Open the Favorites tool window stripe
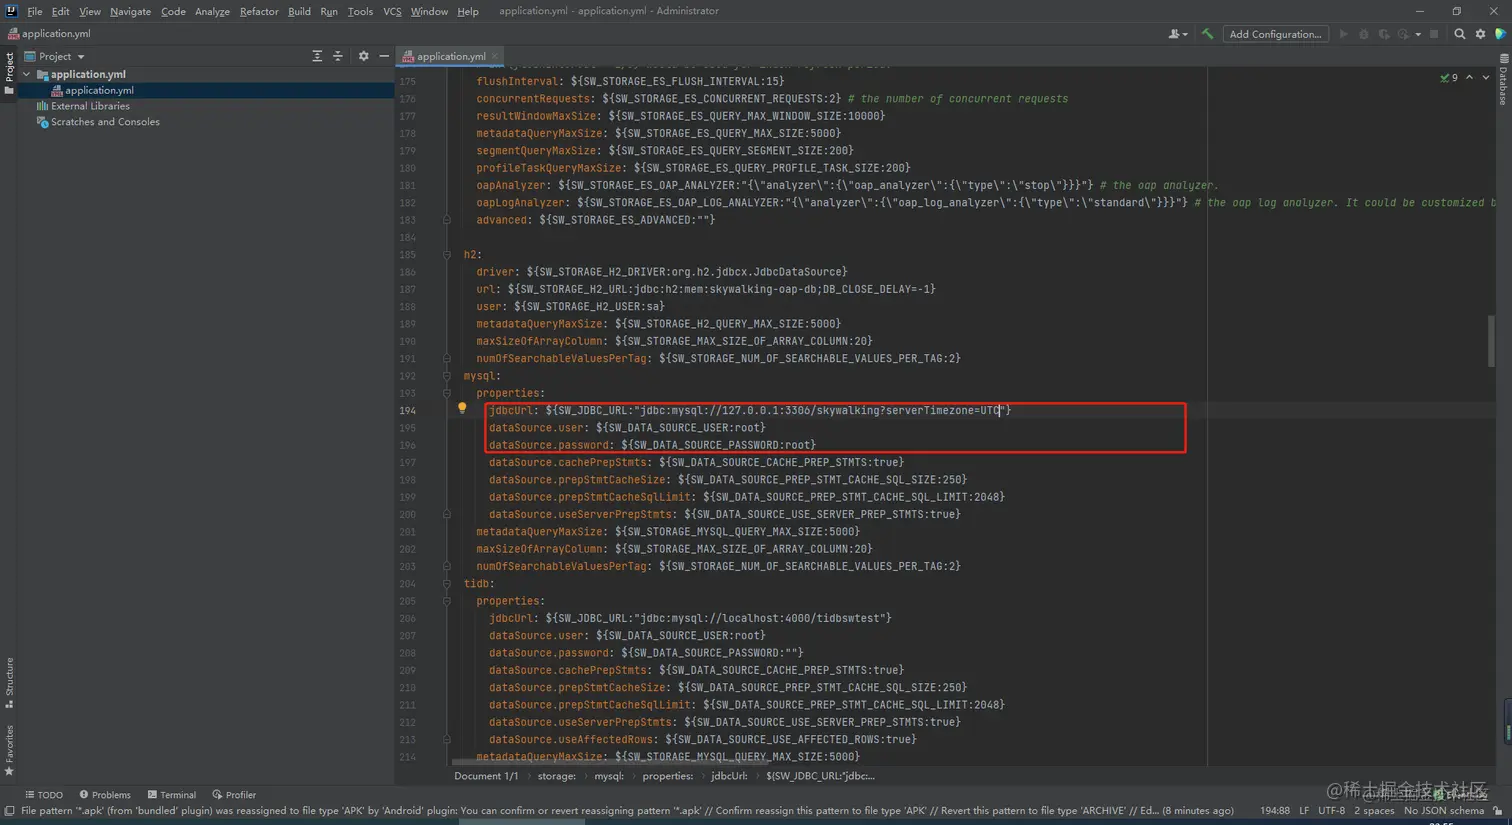The image size is (1512, 825). tap(9, 750)
